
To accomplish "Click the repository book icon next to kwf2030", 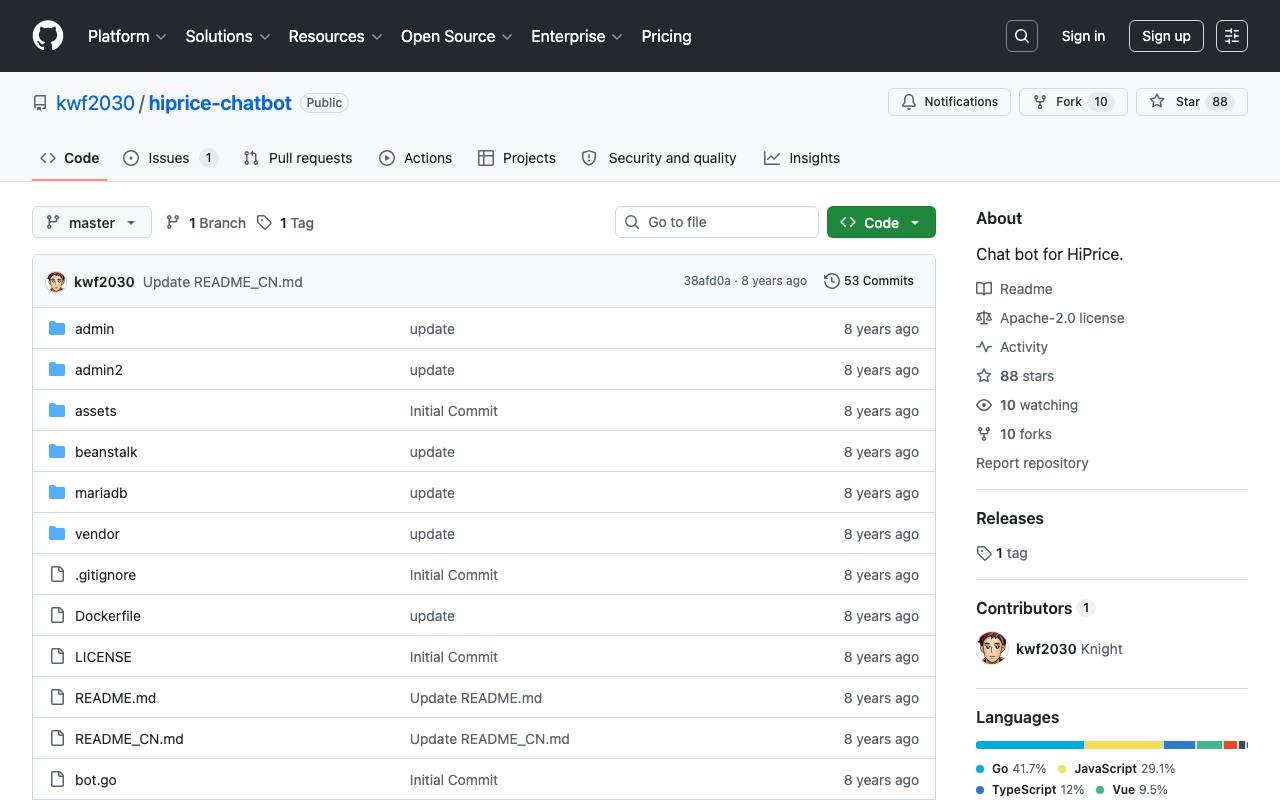I will tap(40, 103).
